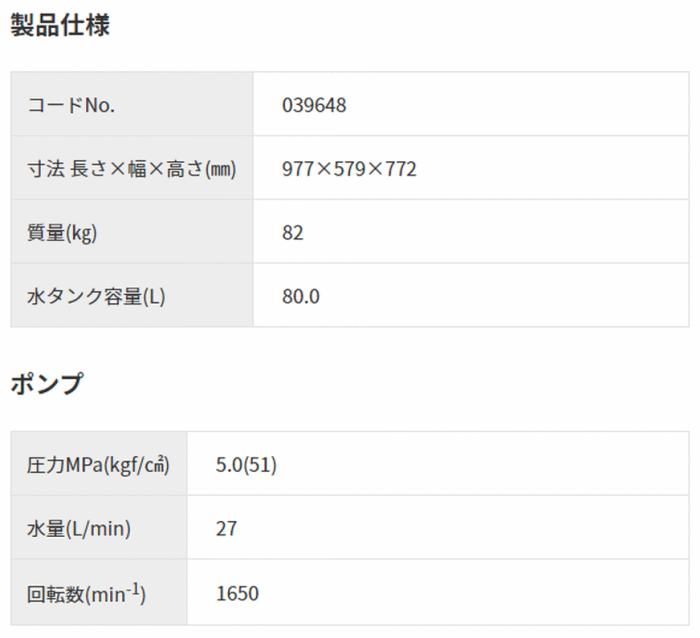Click the ポンプ section heading
700x638 pixels.
tap(47, 384)
